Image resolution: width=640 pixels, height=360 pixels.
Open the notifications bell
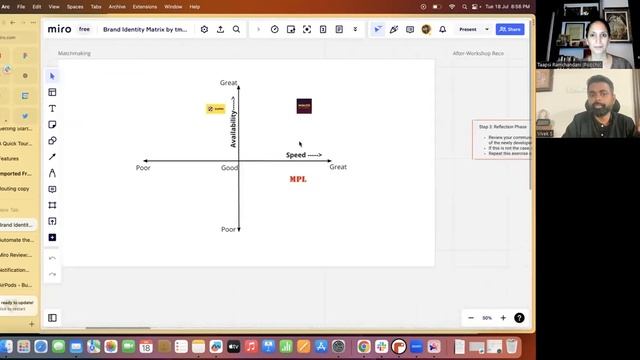[442, 29]
